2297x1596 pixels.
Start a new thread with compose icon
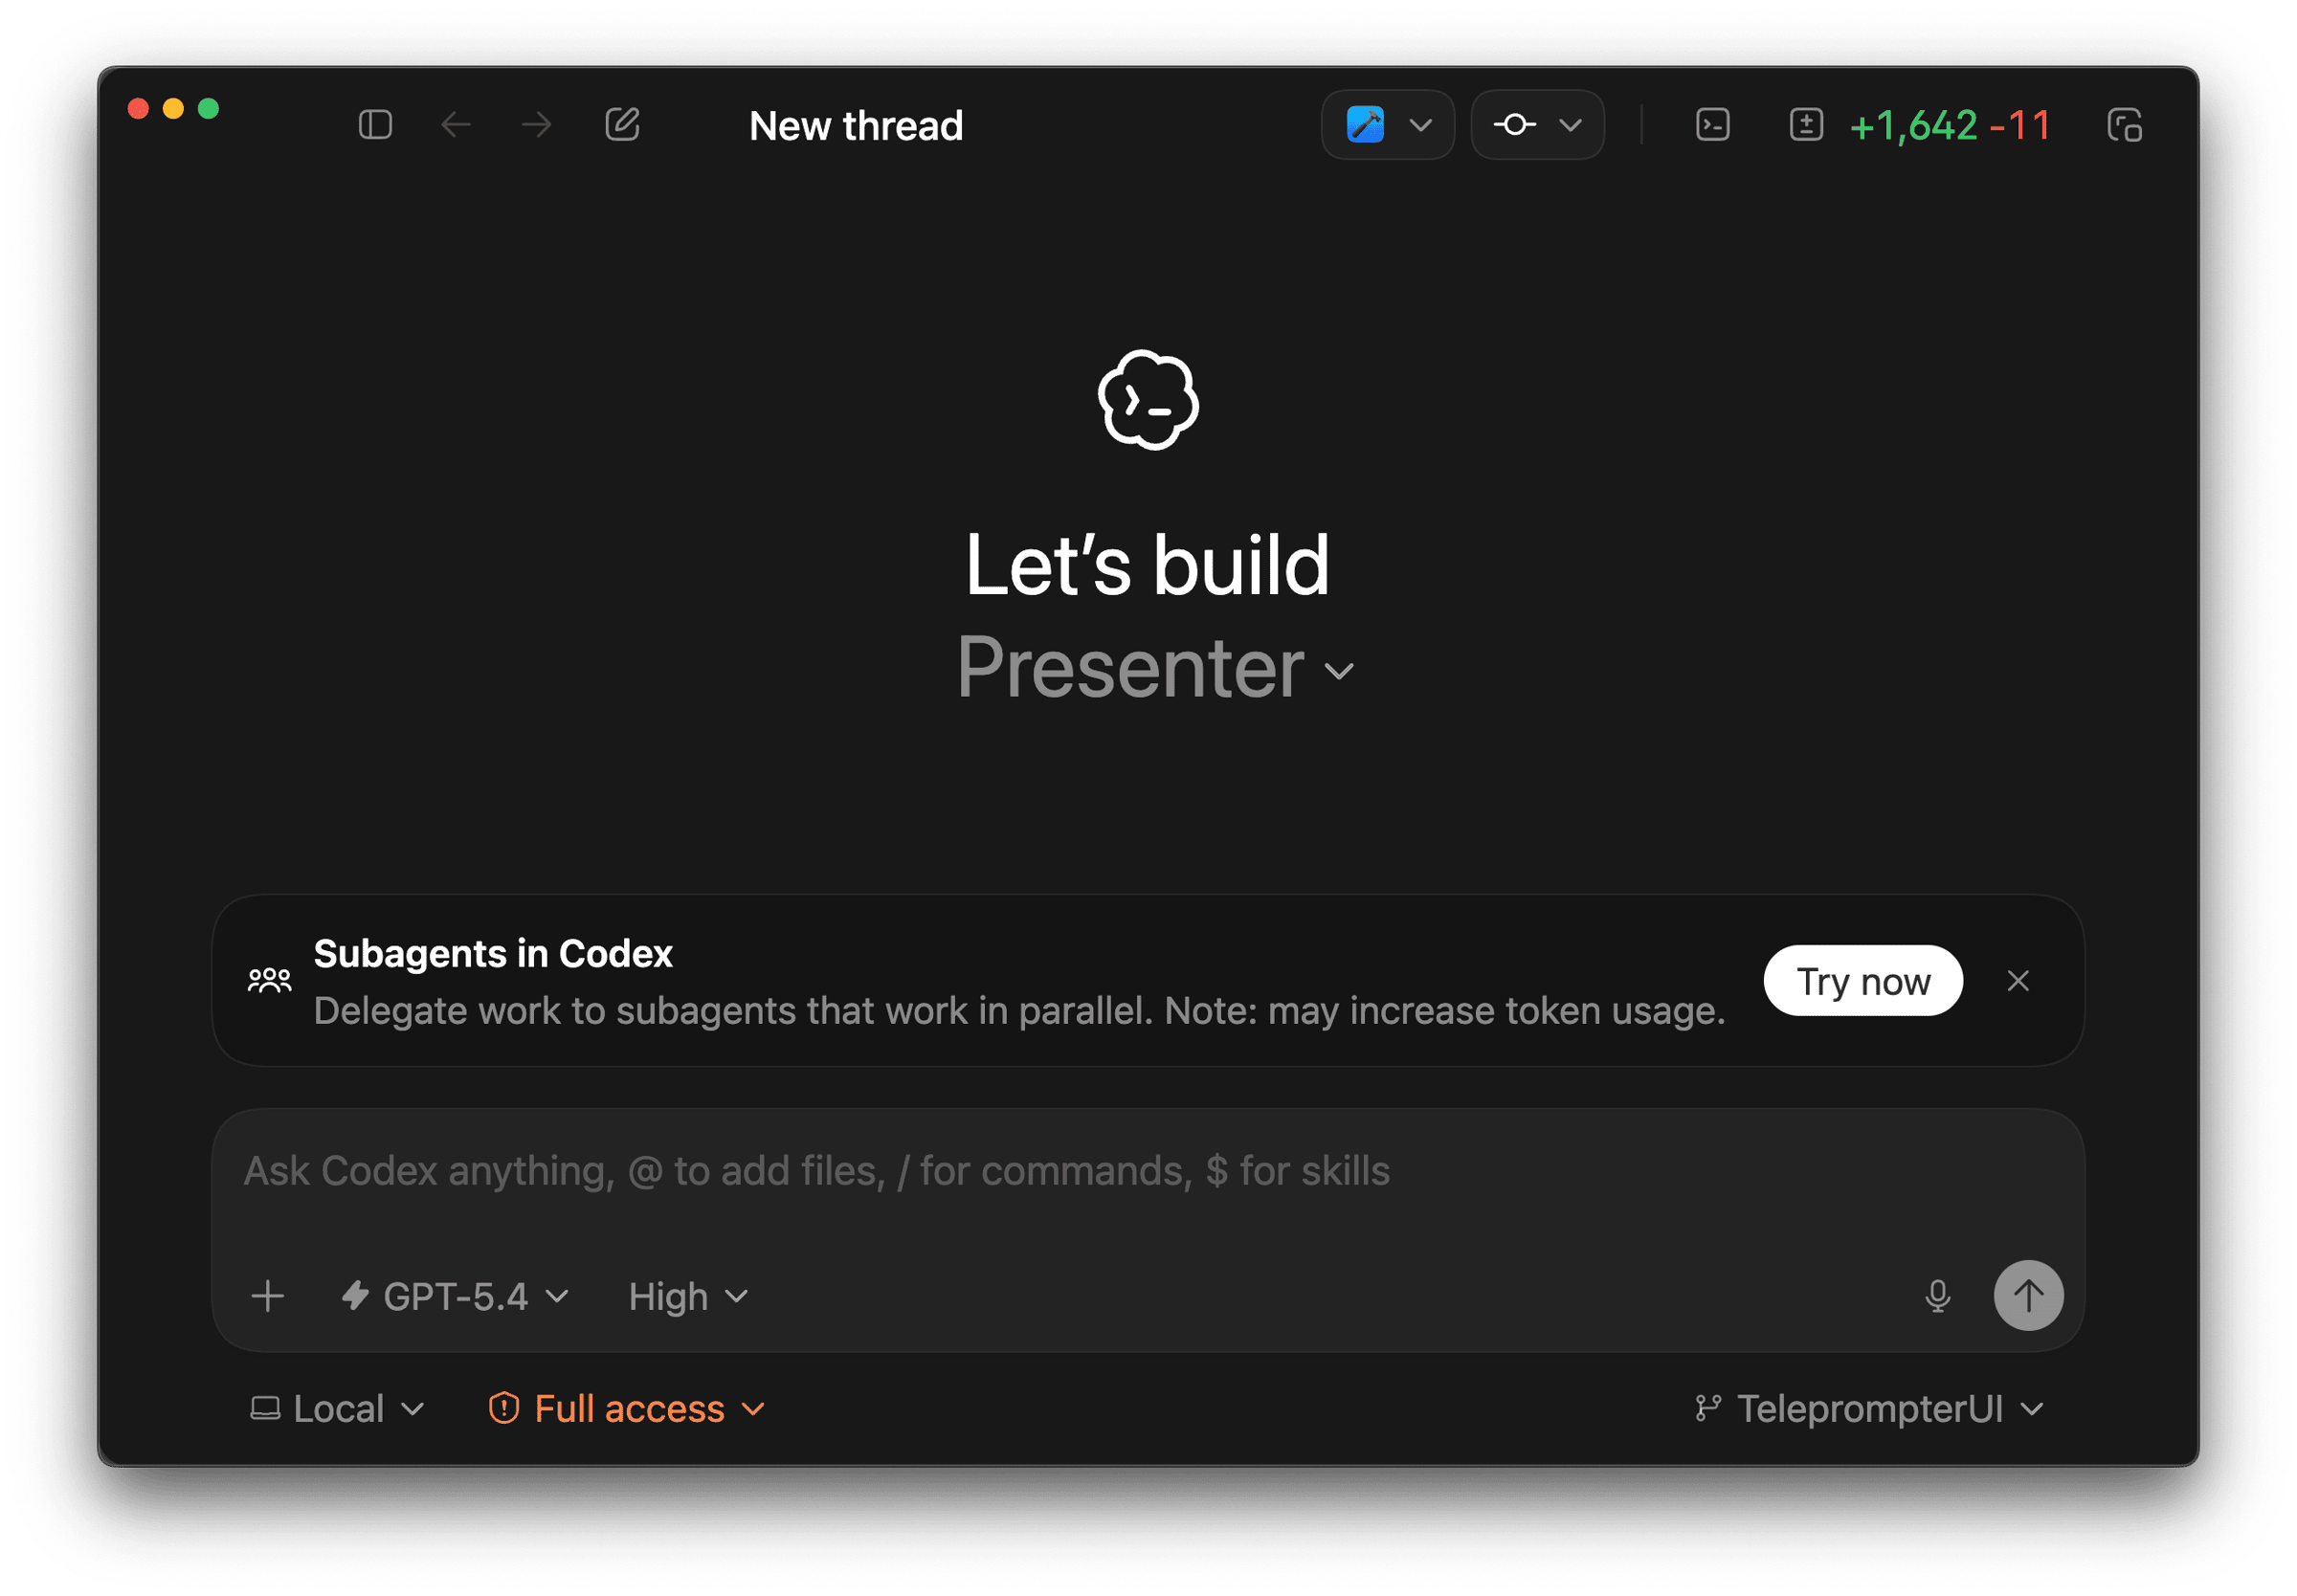(x=622, y=125)
